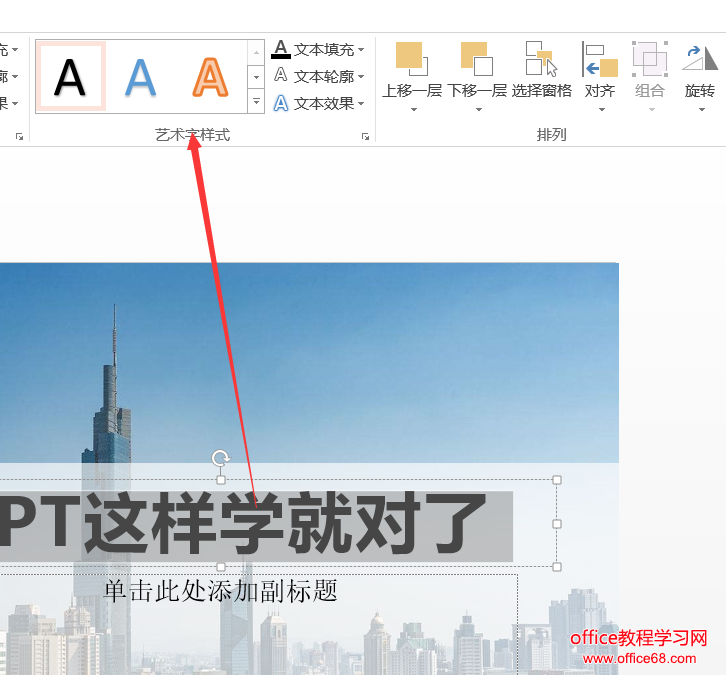Click the 组合 group icon
Screen dimensions: 726x675
pos(650,59)
